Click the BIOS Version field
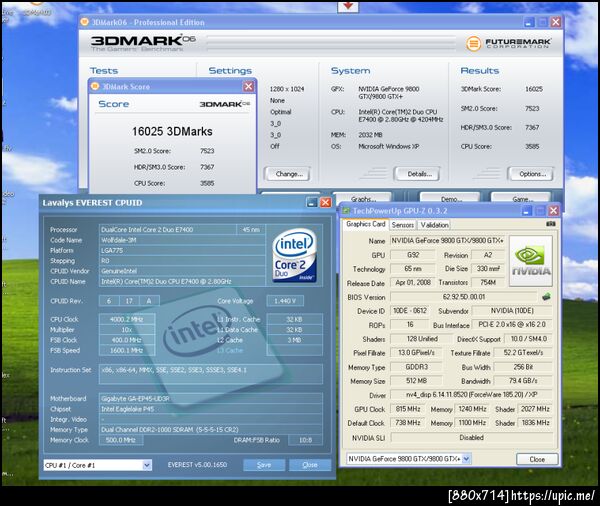The width and height of the screenshot is (600, 506). coord(463,297)
